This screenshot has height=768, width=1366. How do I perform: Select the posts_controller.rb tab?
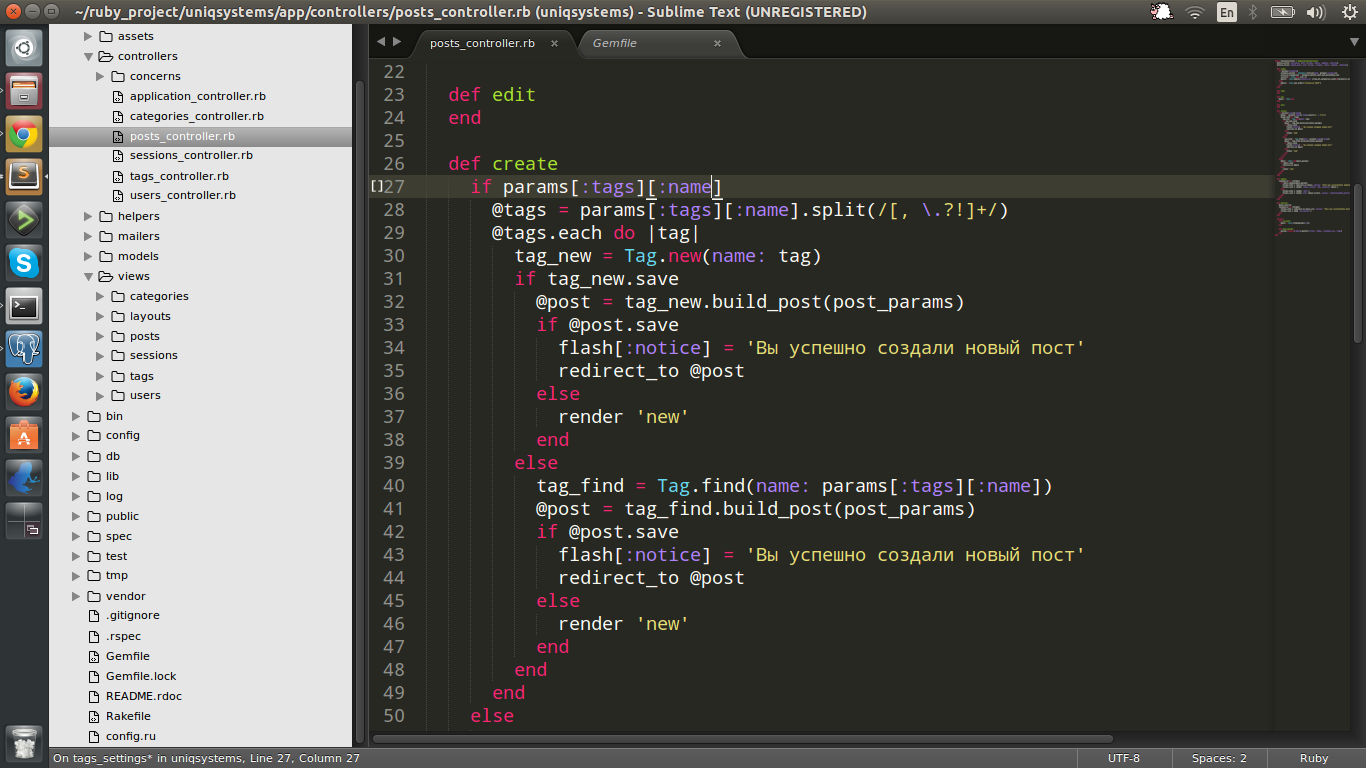(x=482, y=43)
